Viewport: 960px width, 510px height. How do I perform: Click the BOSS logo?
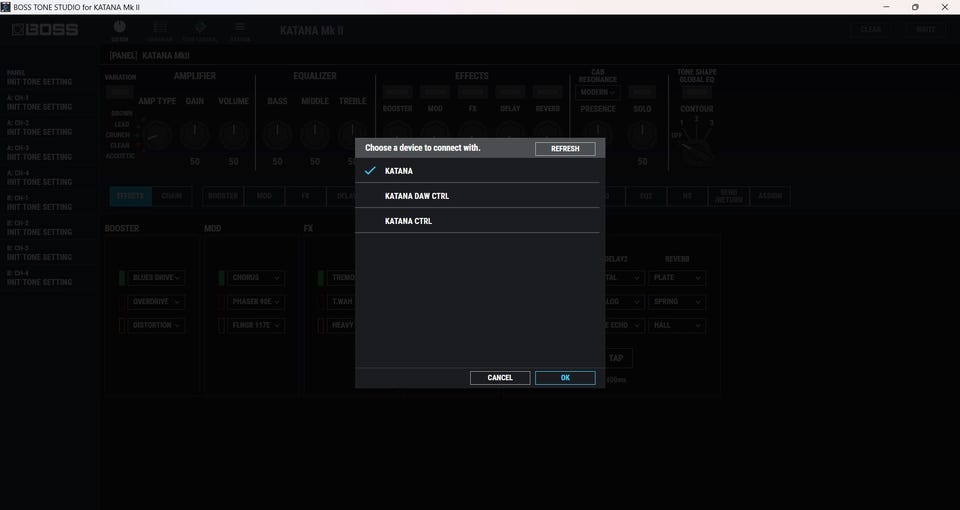[45, 29]
